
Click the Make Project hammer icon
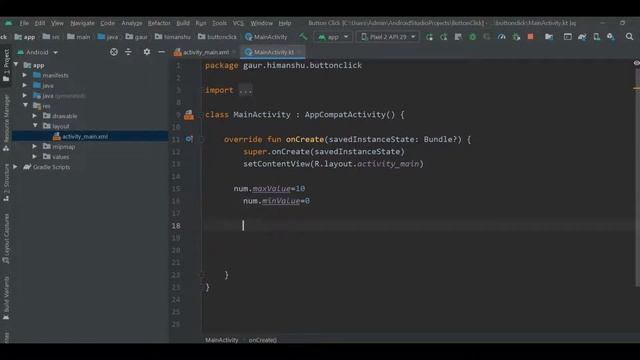(x=303, y=37)
